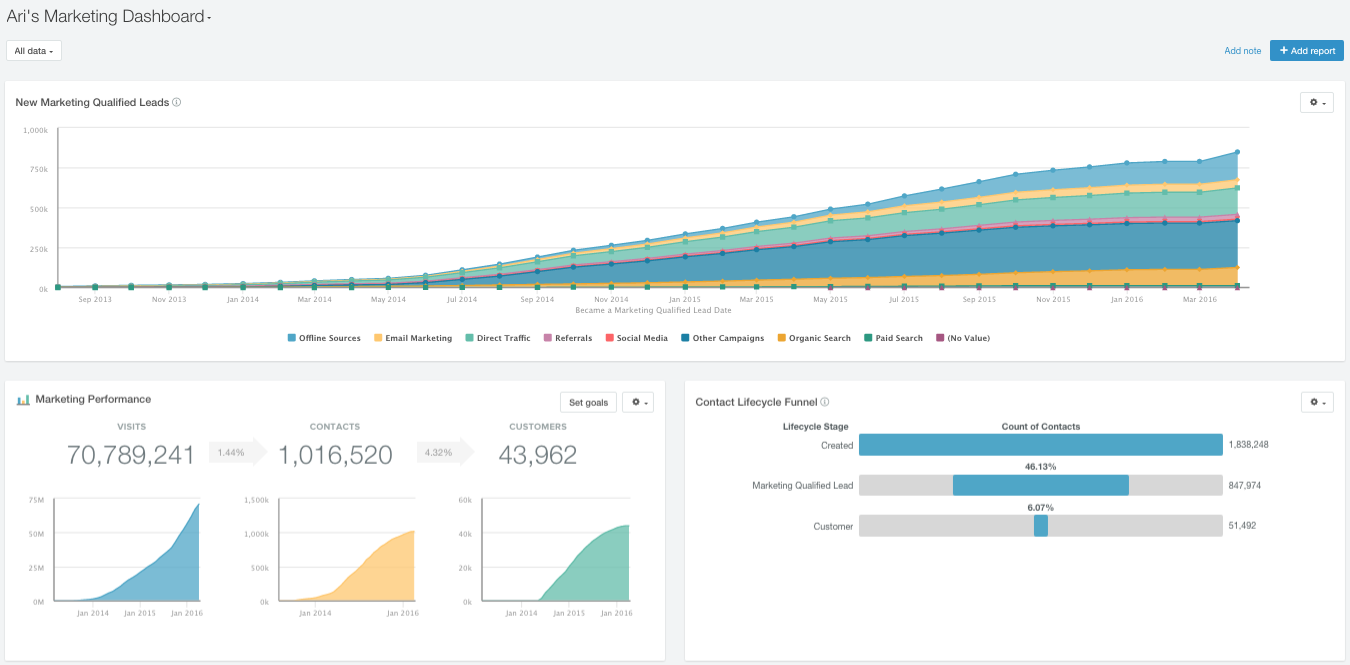Expand Ari's Marketing Dashboard title dropdown
Viewport: 1350px width, 665px height.
pyautogui.click(x=209, y=19)
